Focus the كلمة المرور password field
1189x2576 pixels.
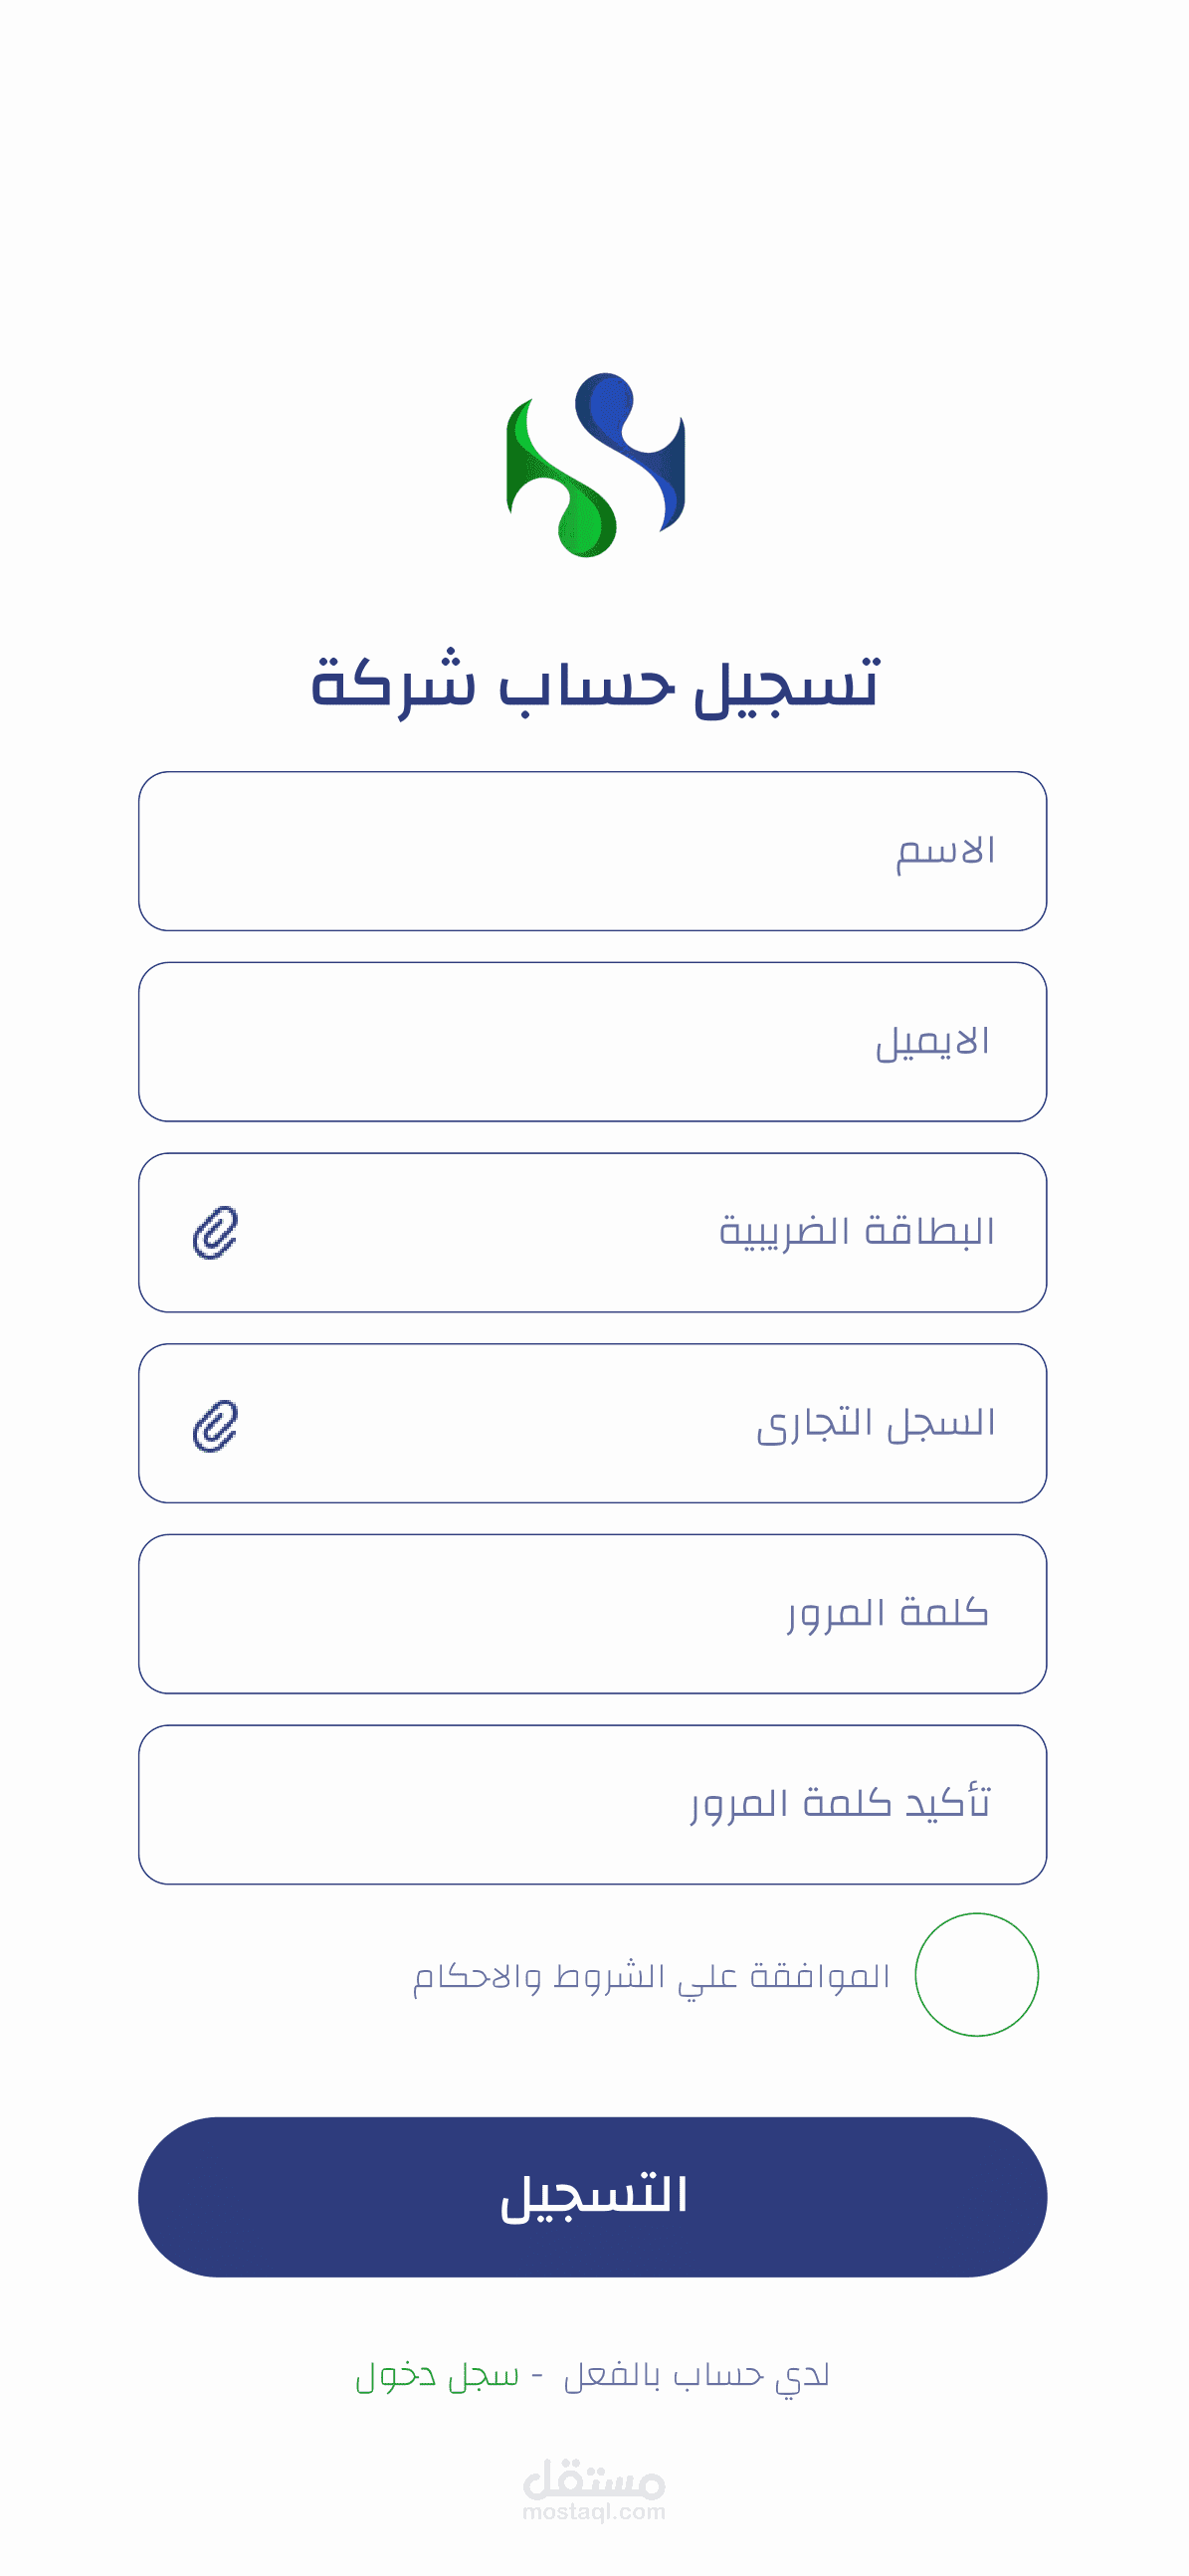(x=592, y=1614)
